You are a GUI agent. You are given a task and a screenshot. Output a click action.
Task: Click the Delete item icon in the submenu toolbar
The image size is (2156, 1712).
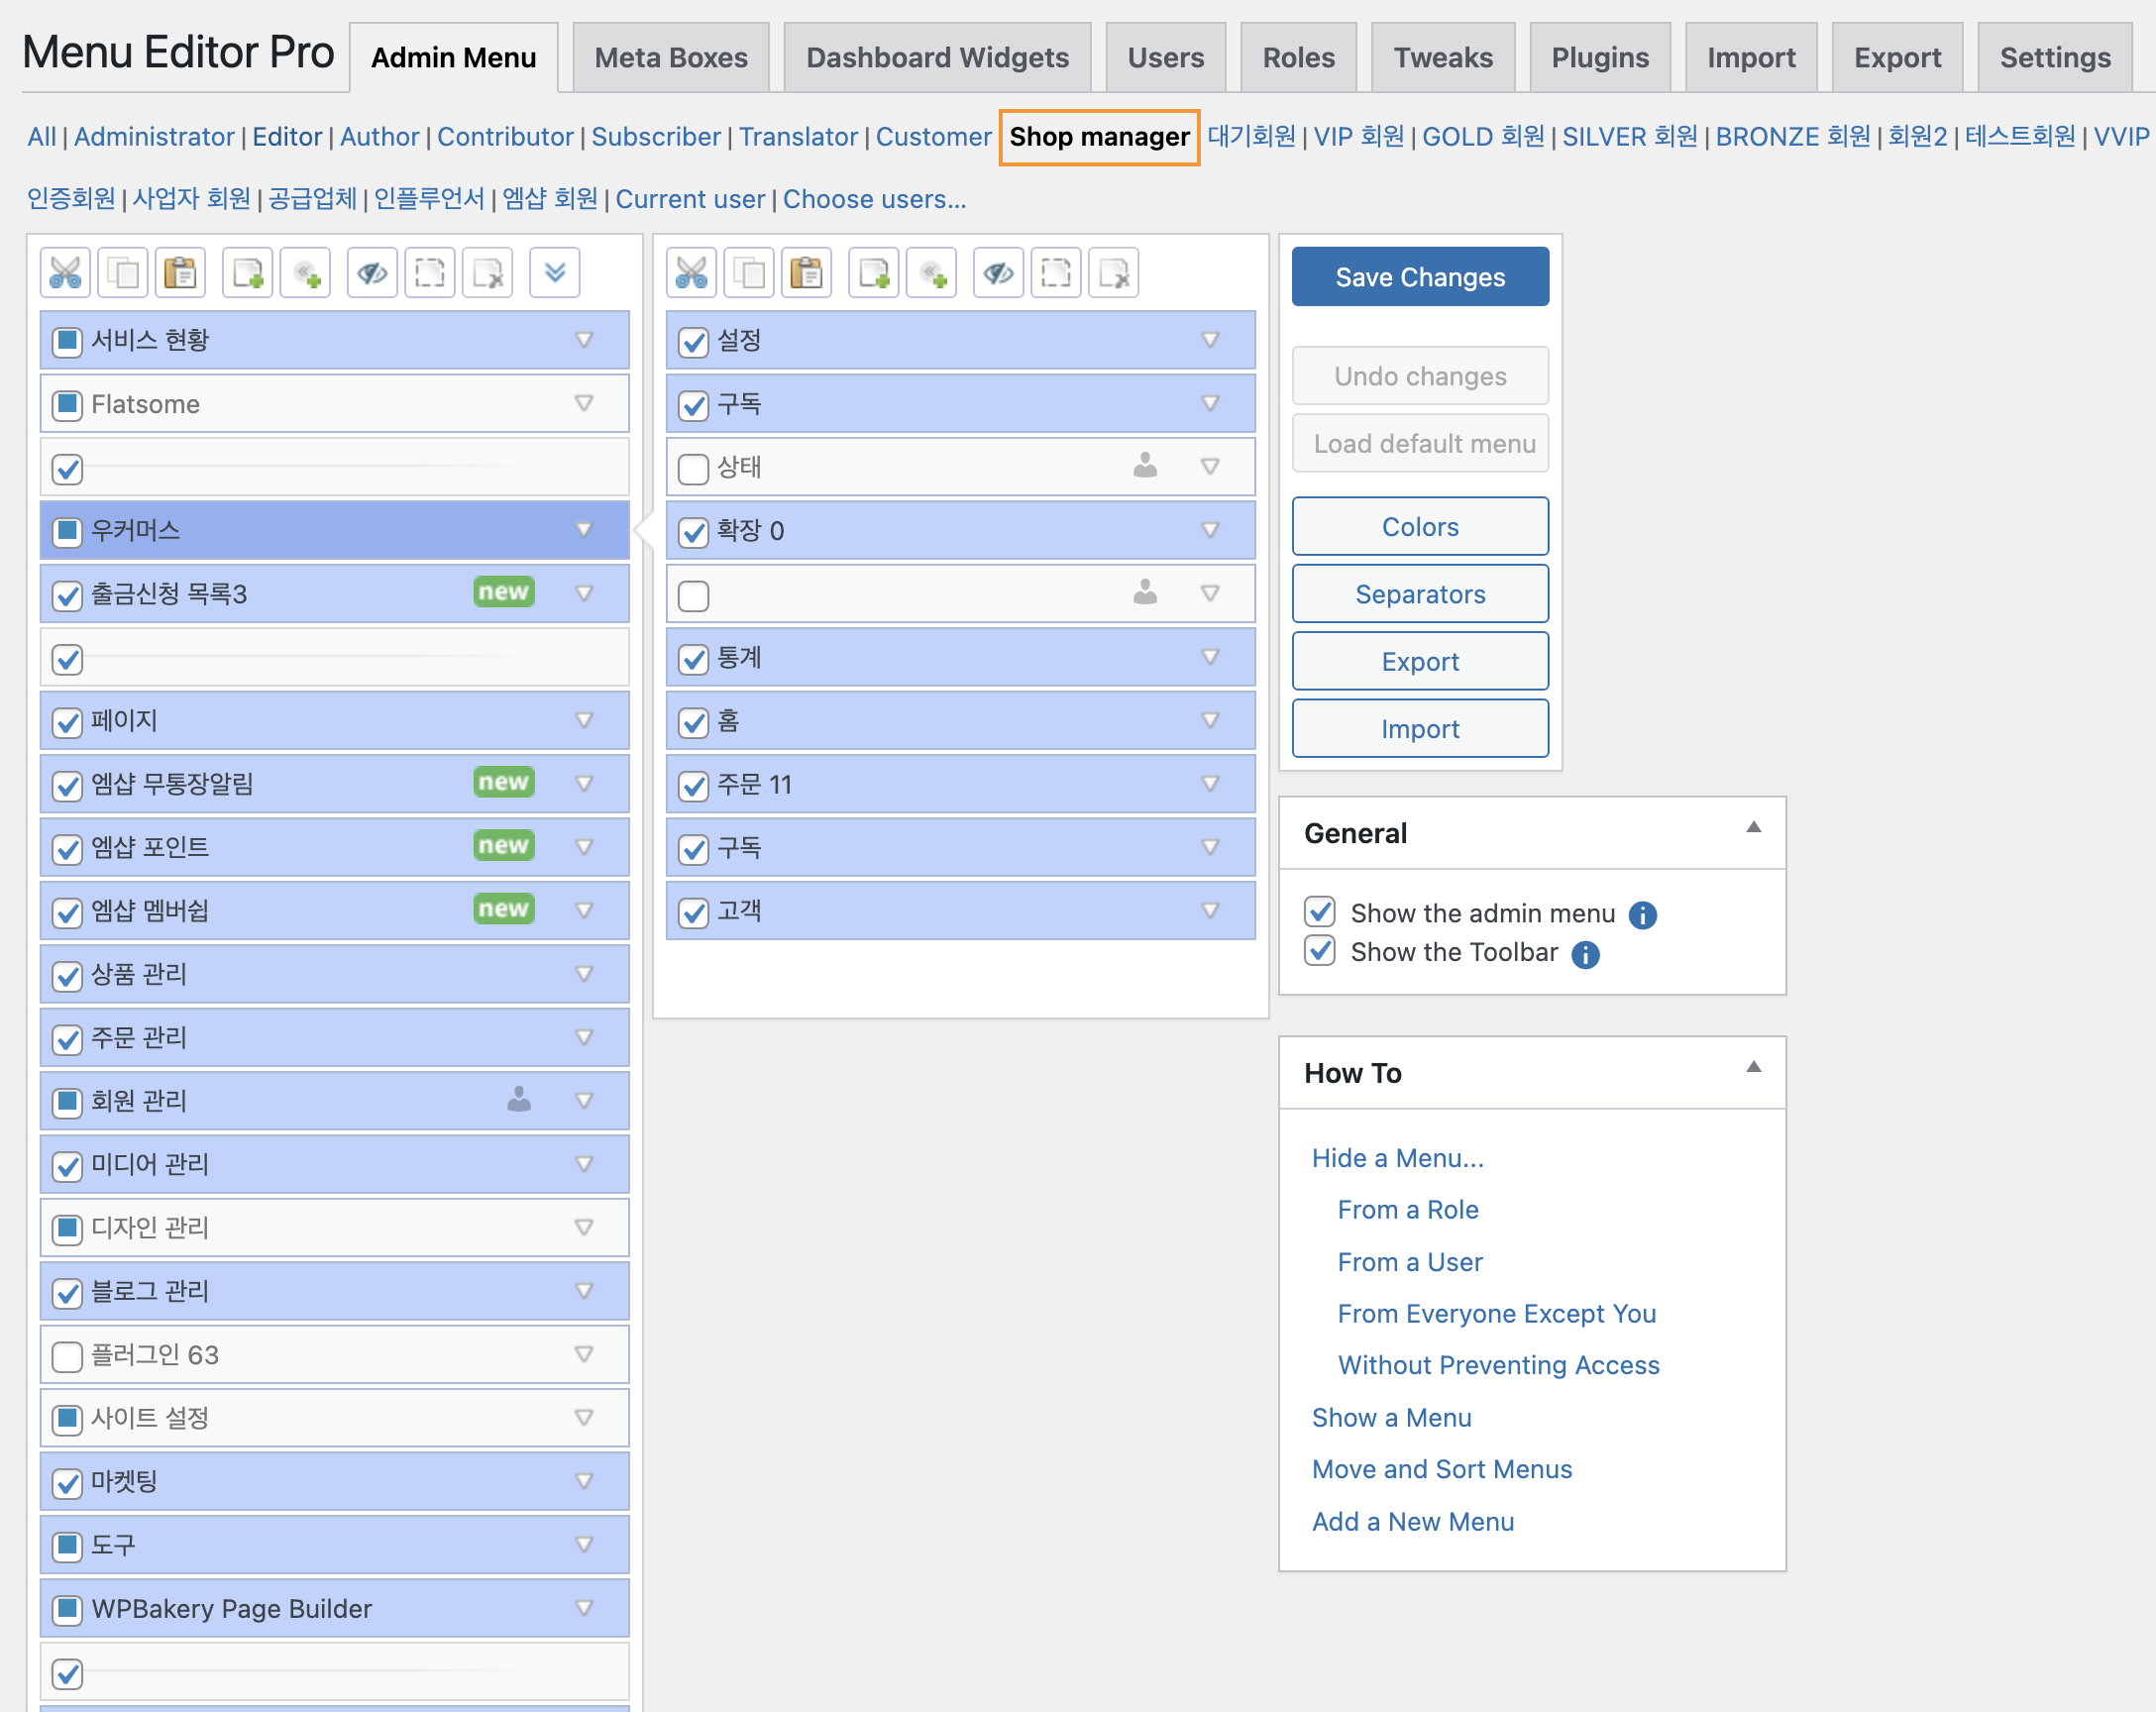[1113, 273]
